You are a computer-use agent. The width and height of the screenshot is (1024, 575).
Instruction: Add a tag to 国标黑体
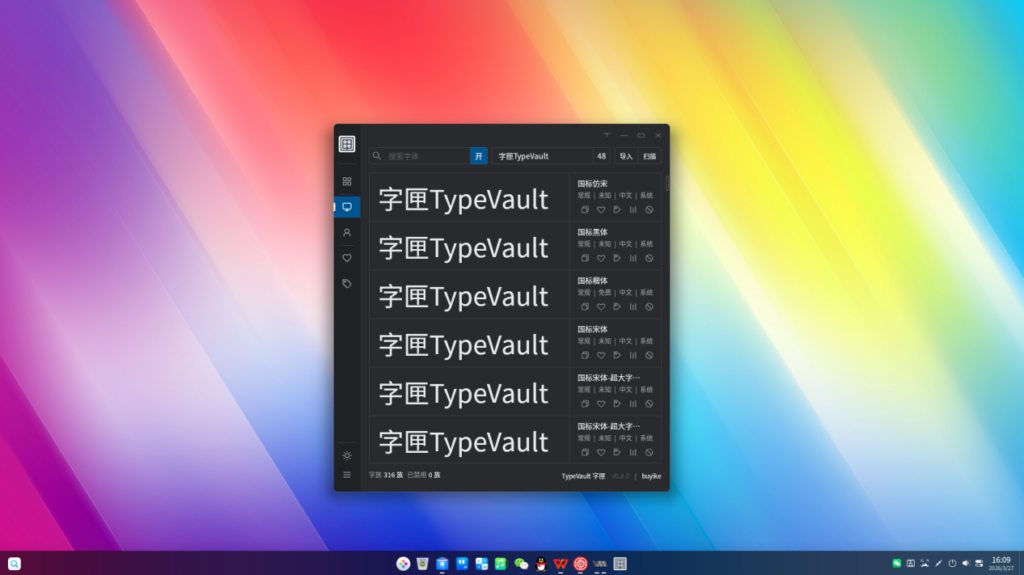(616, 258)
